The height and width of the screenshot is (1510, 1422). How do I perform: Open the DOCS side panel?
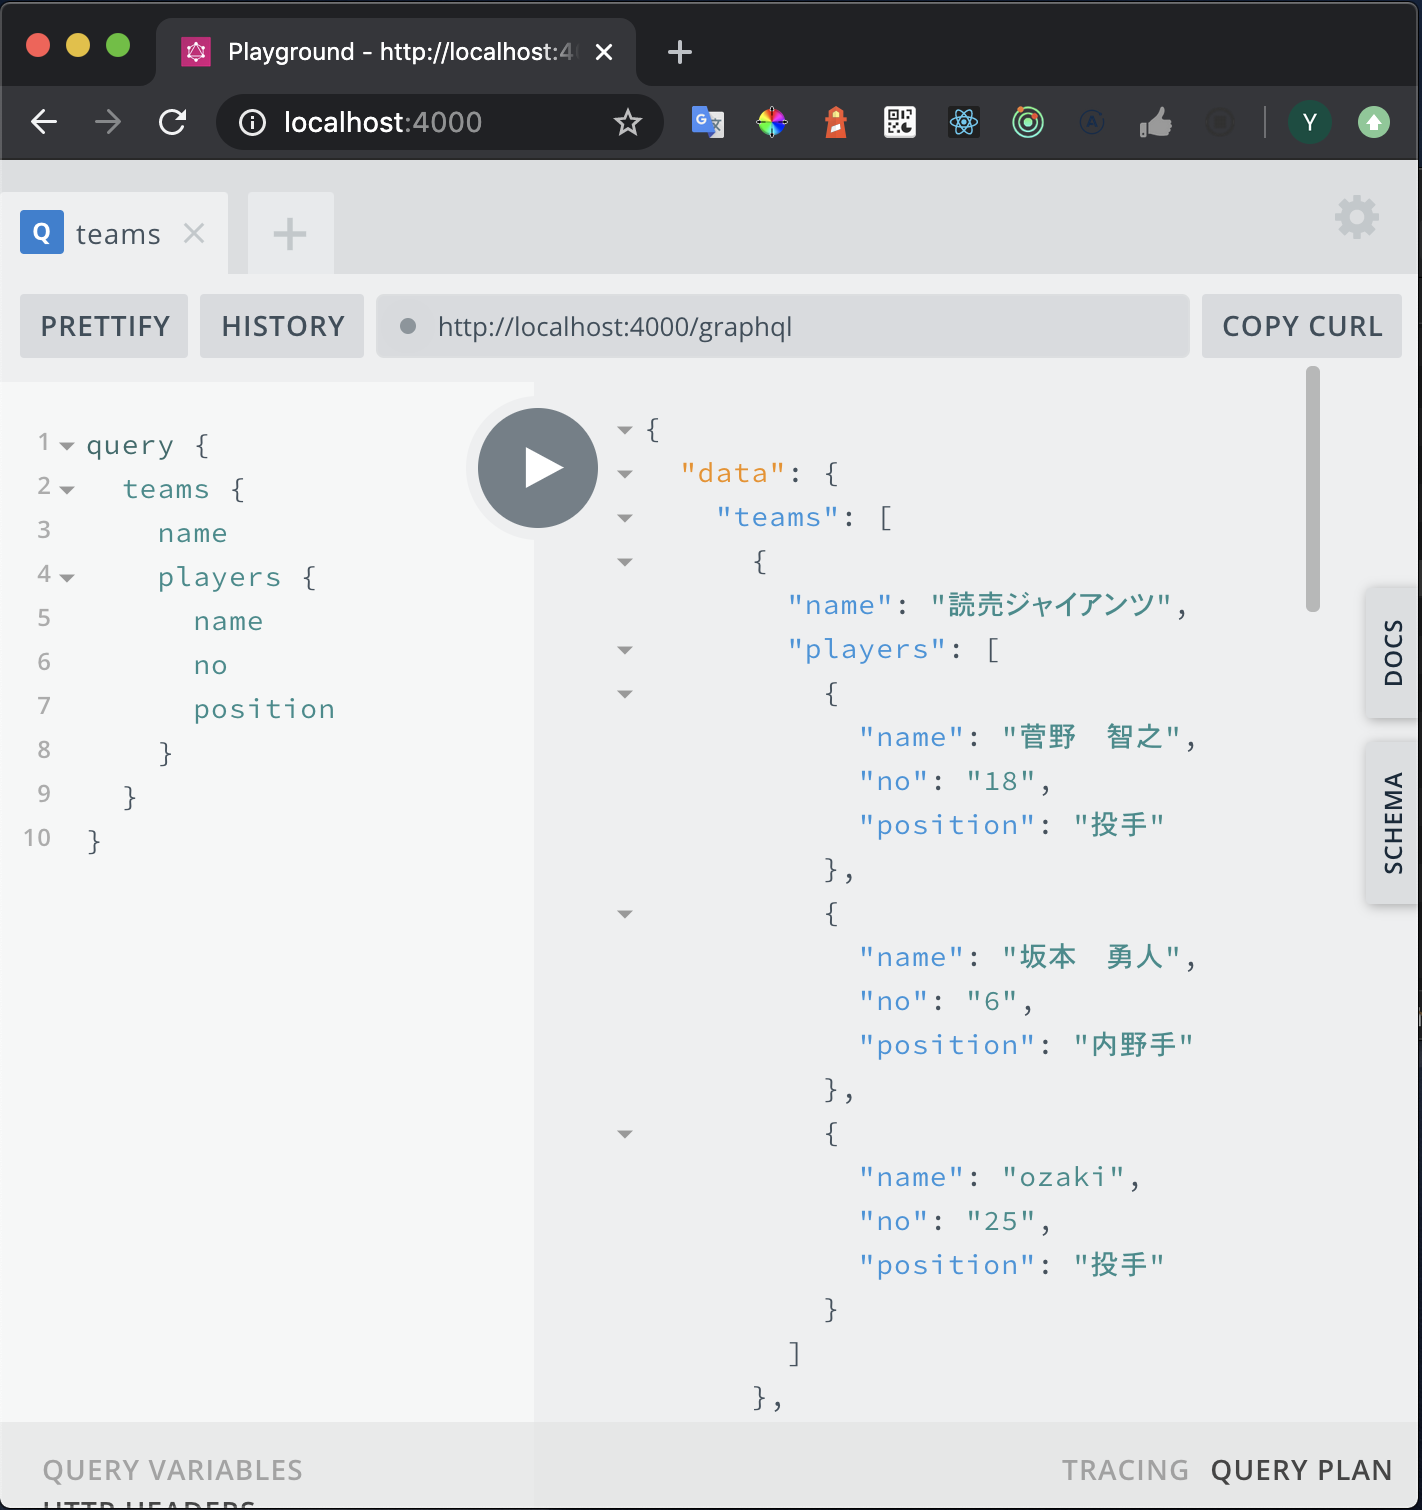[x=1392, y=653]
